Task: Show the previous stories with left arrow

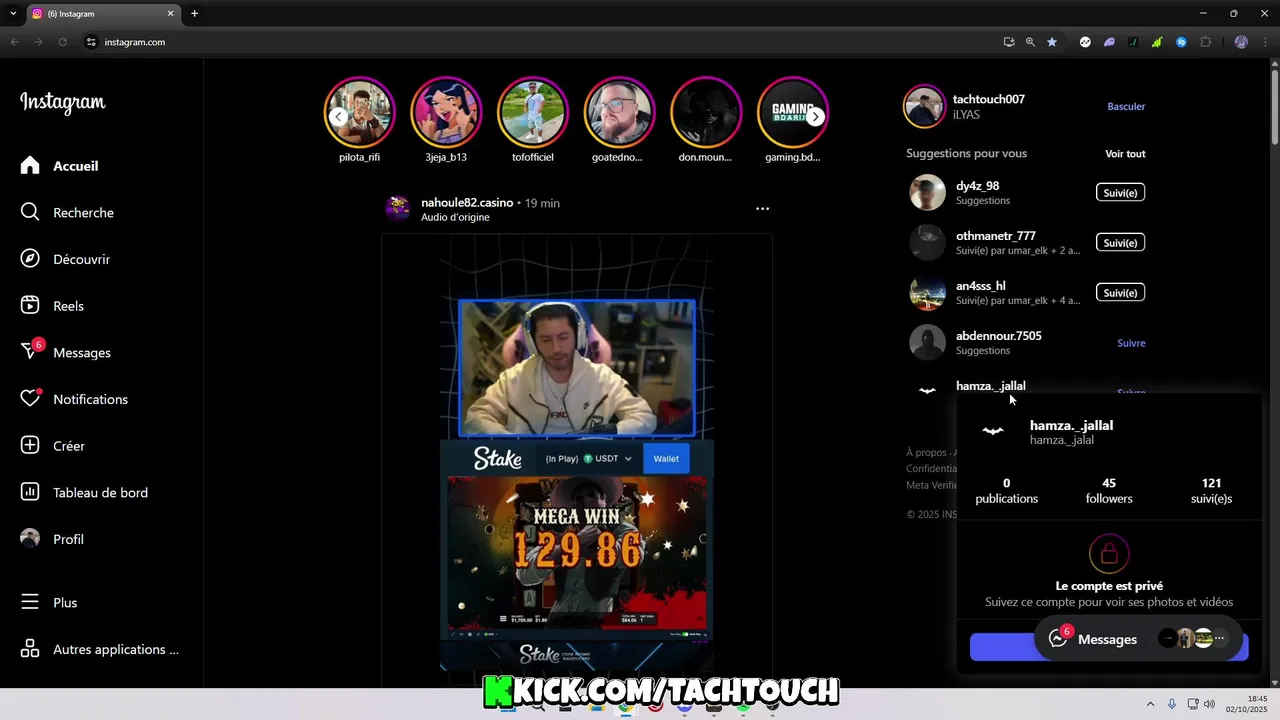Action: pyautogui.click(x=339, y=117)
